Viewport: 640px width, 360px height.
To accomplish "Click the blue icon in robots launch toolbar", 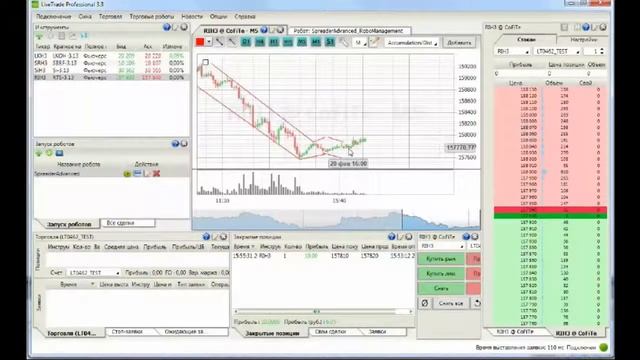I will pos(59,153).
